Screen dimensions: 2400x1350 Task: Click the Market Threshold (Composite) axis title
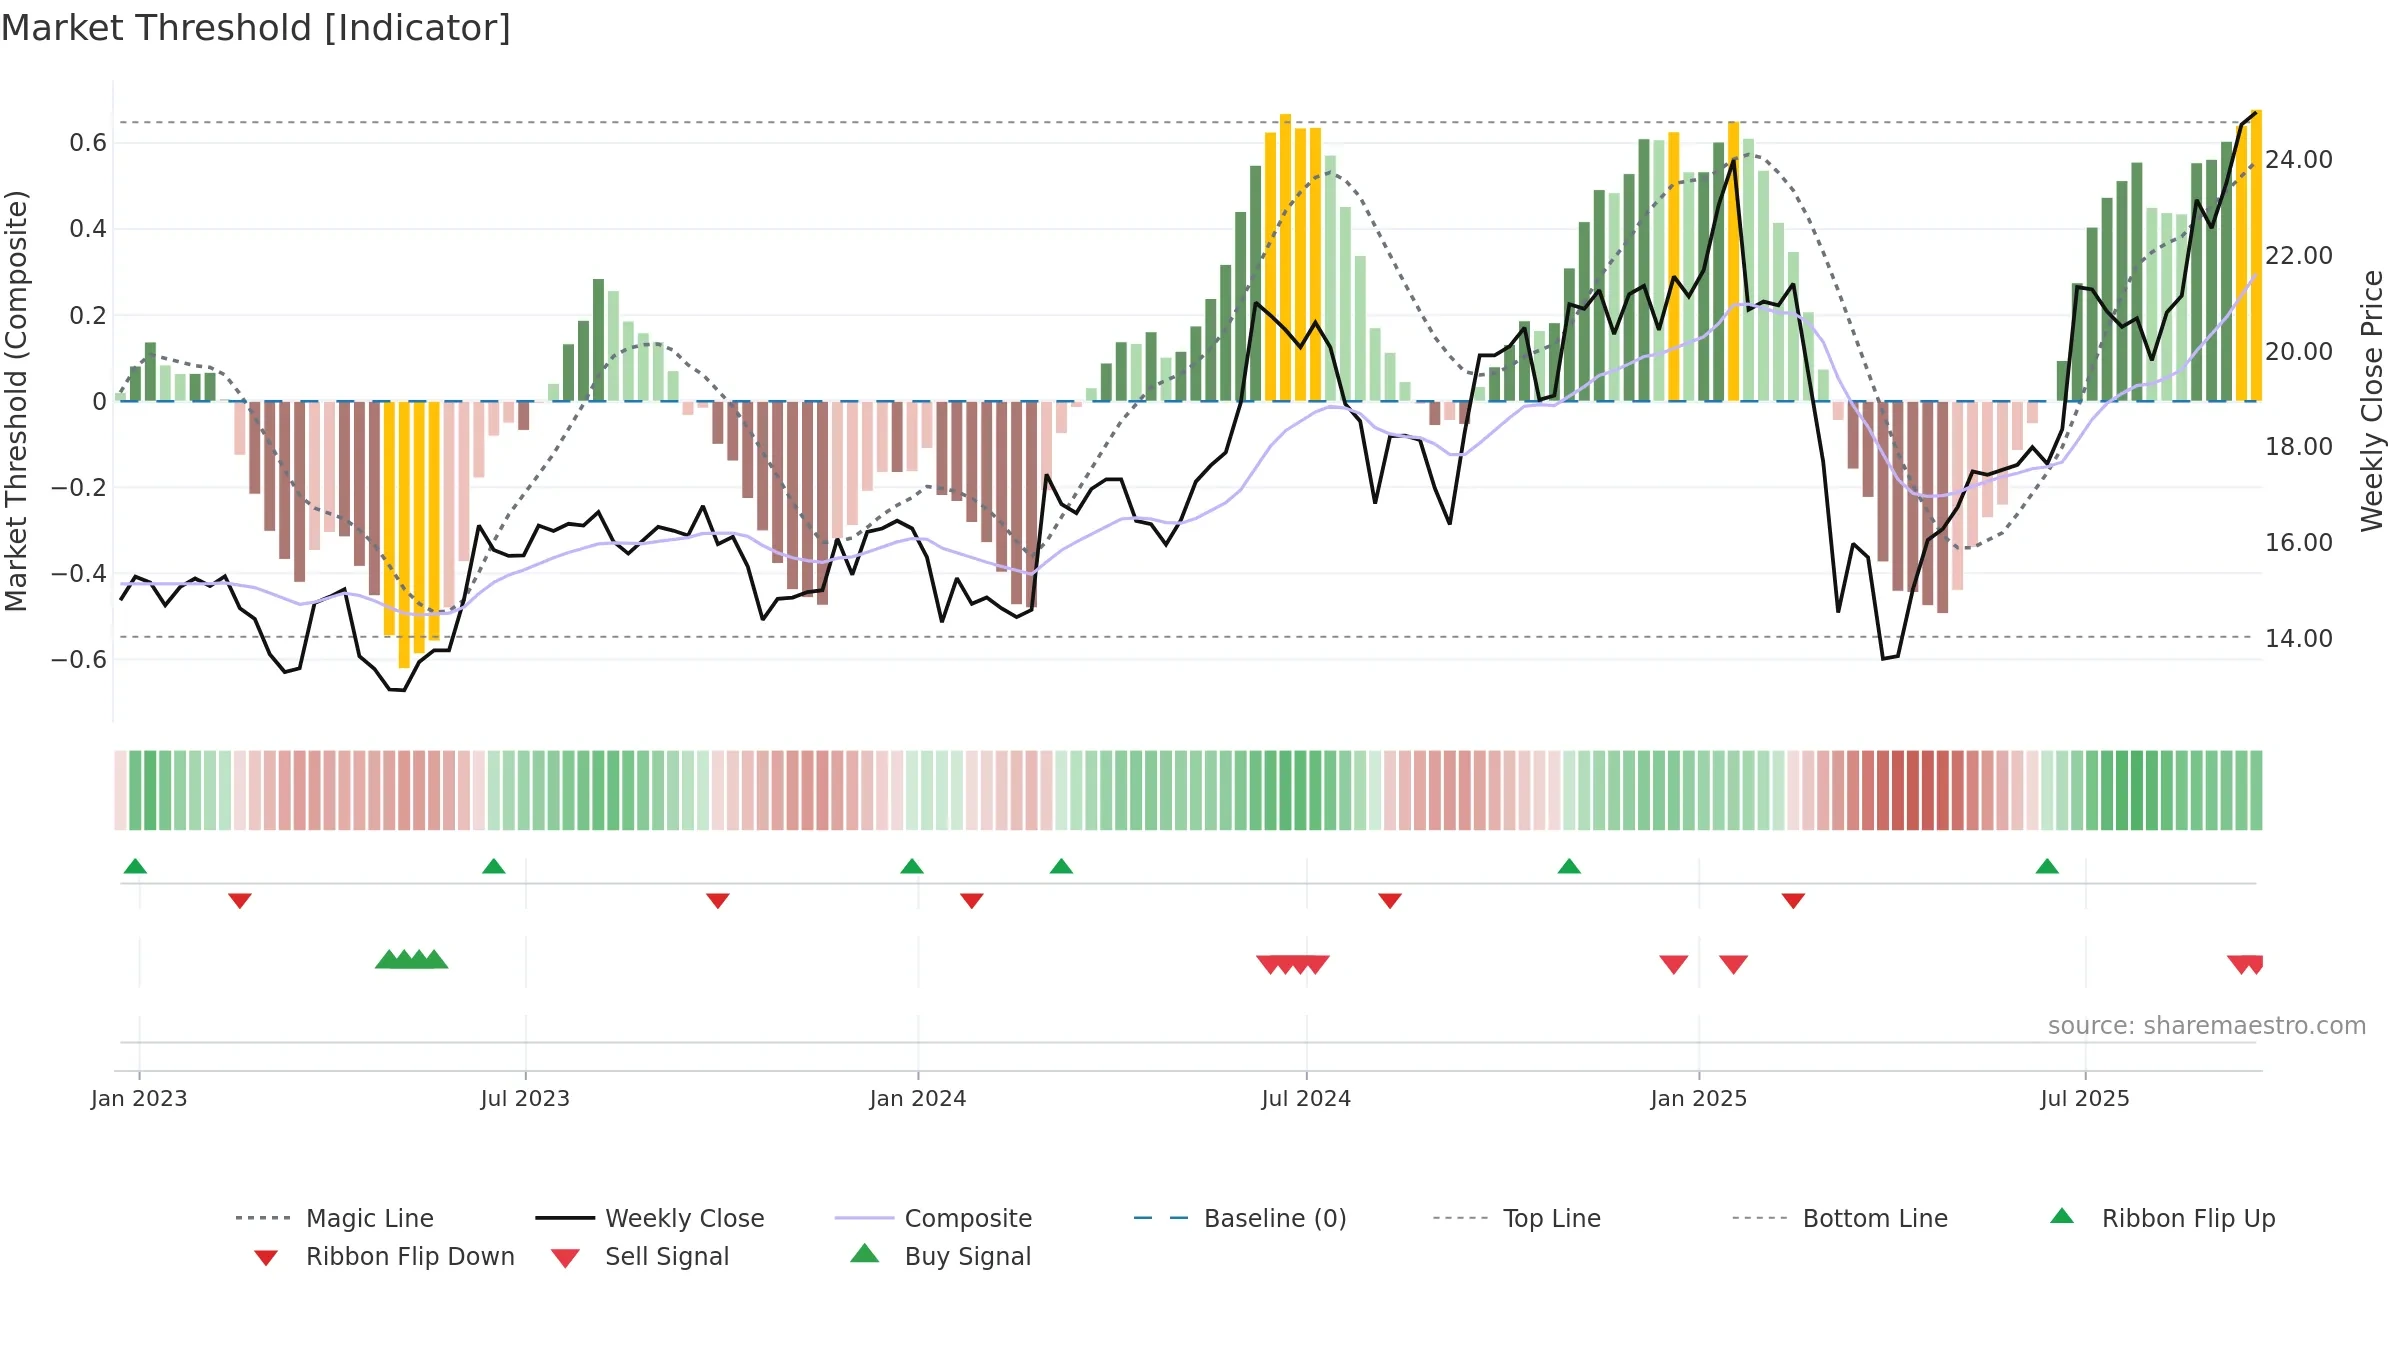coord(16,401)
